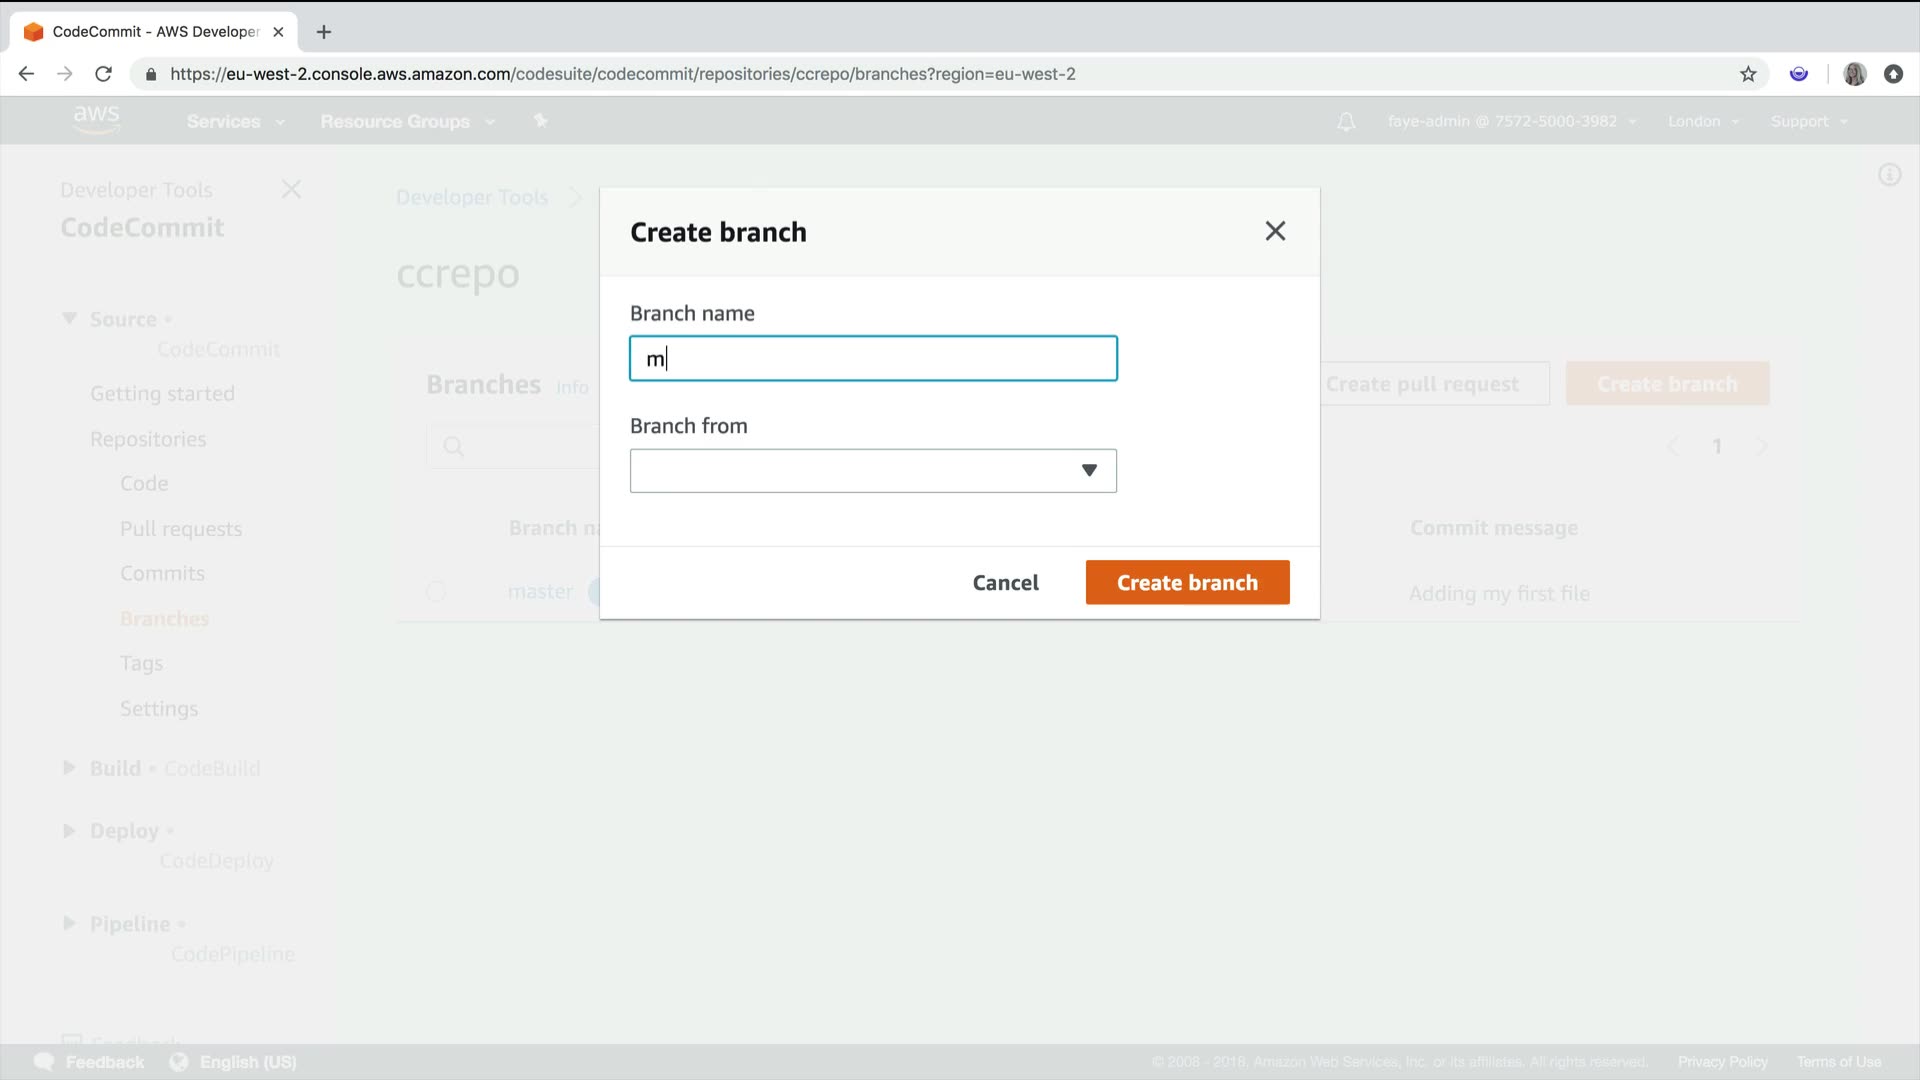Open the London region dropdown
Viewport: 1920px width, 1080px height.
pyautogui.click(x=1703, y=122)
